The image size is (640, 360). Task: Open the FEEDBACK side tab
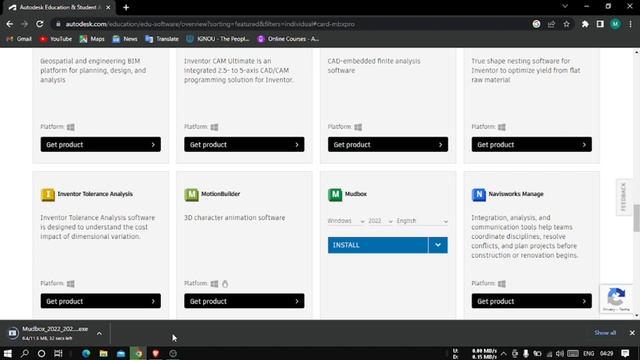(623, 197)
